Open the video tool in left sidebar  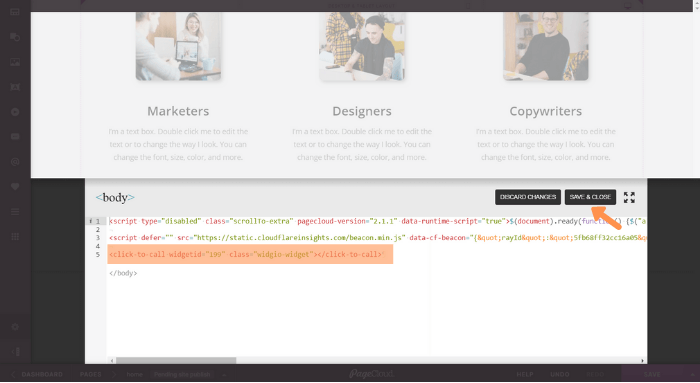click(x=15, y=112)
